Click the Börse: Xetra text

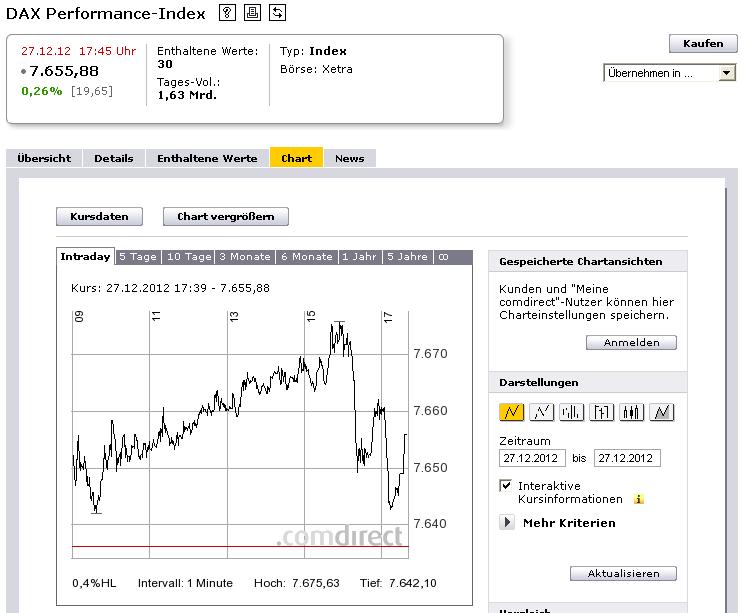(316, 69)
